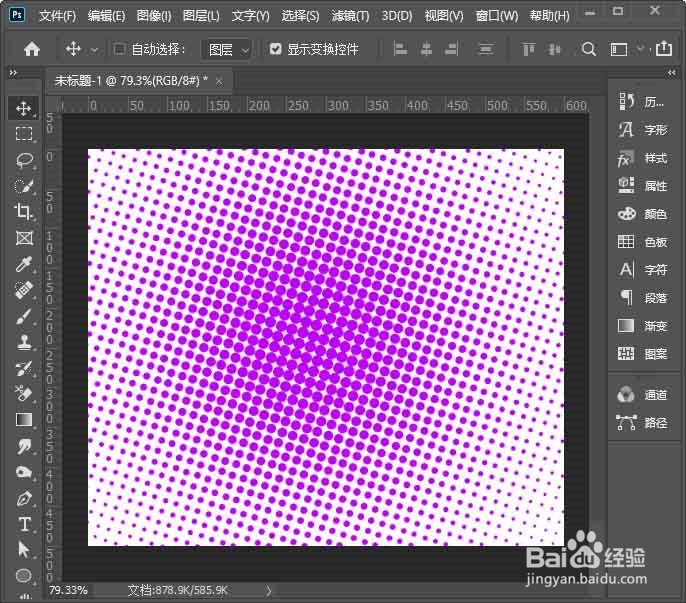Open the 滤镜(T) menu
The width and height of the screenshot is (686, 603).
pos(350,16)
